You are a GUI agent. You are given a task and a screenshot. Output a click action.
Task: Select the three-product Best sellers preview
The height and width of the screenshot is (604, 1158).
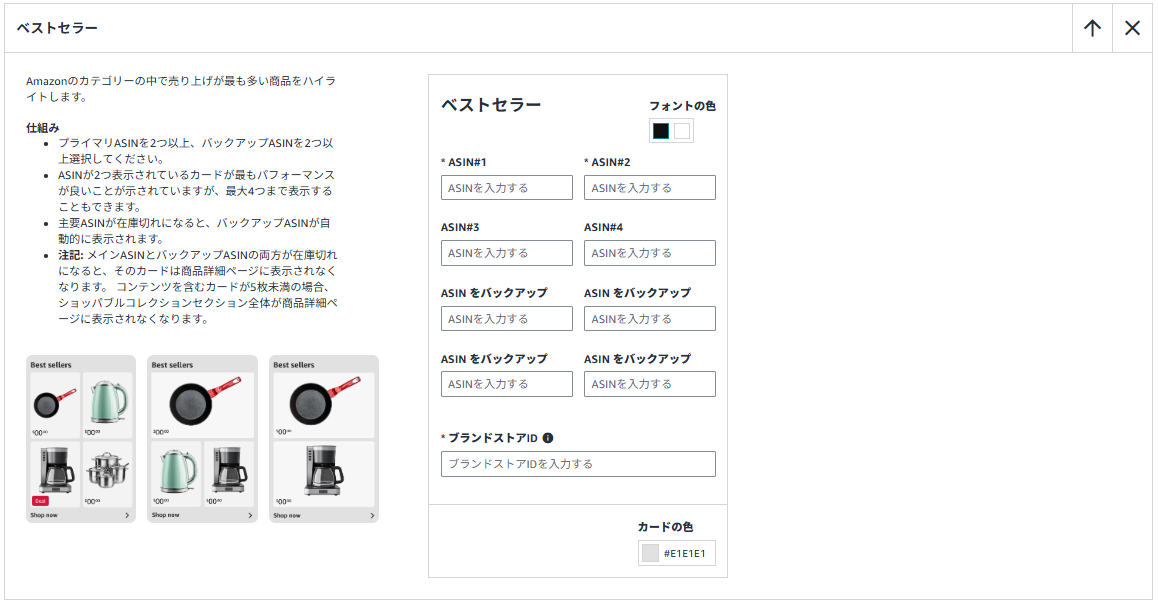[x=202, y=439]
